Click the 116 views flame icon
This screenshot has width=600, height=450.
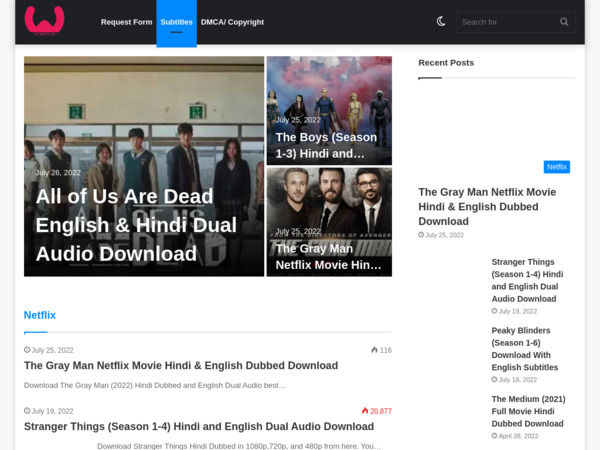point(374,350)
